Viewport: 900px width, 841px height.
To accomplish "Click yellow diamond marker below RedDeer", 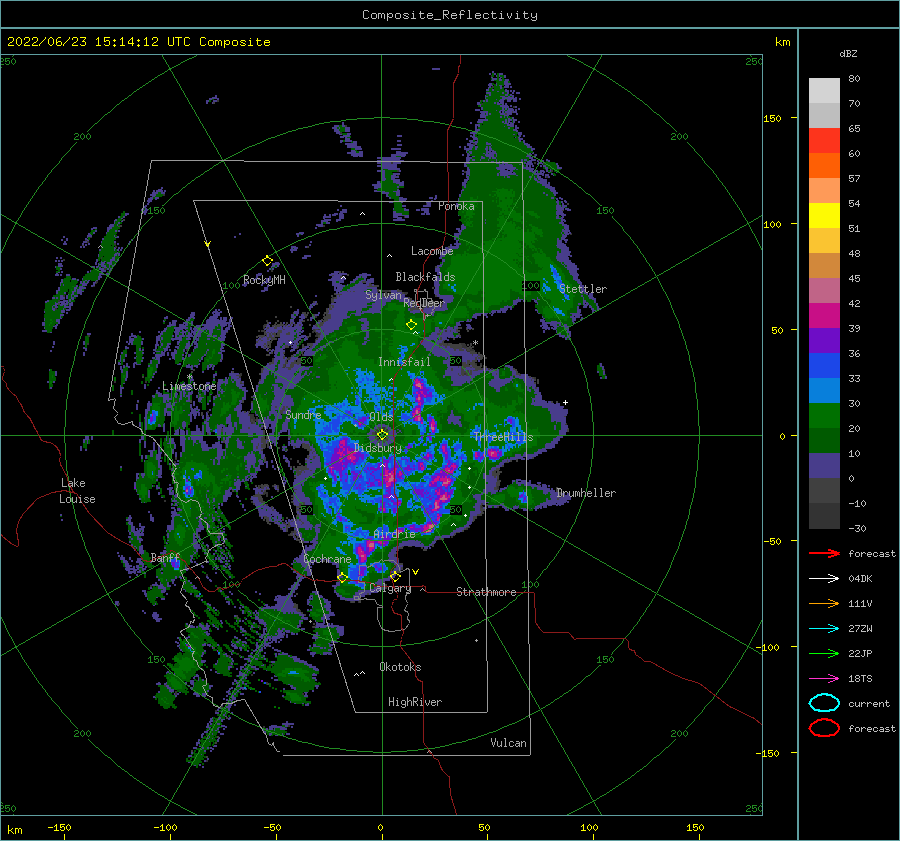I will pyautogui.click(x=411, y=325).
